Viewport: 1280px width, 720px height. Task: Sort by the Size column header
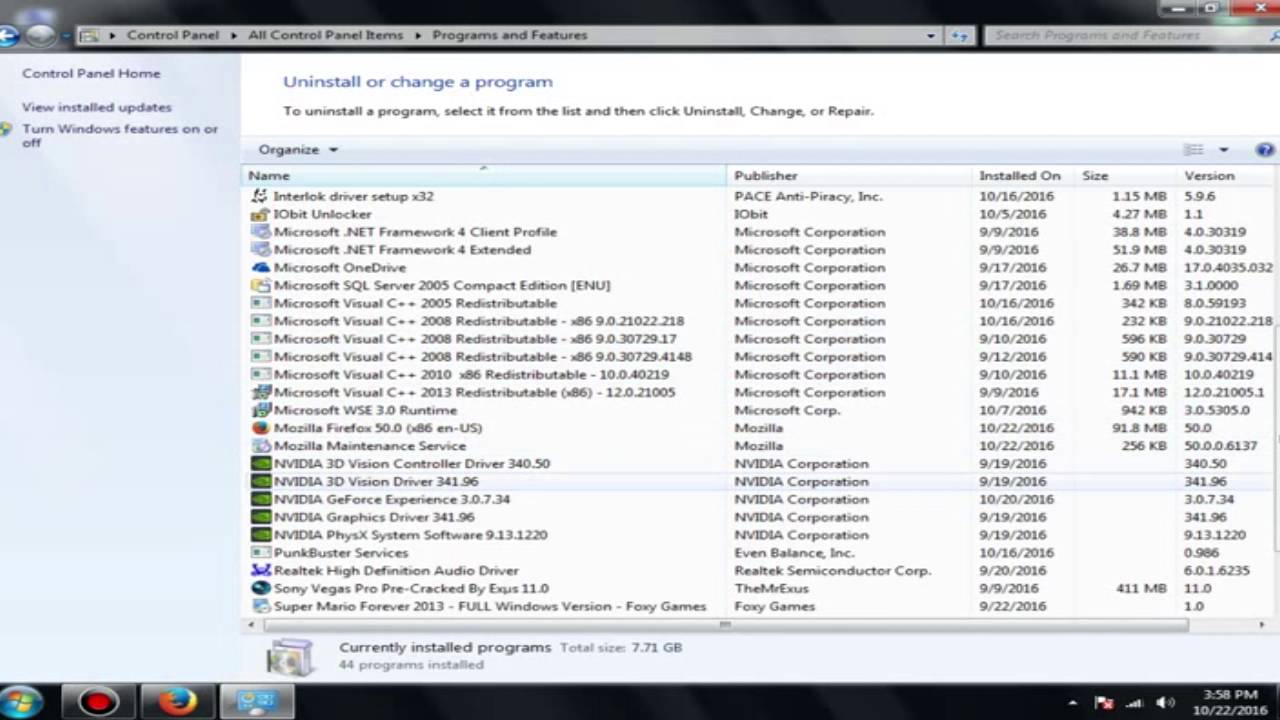click(x=1126, y=176)
